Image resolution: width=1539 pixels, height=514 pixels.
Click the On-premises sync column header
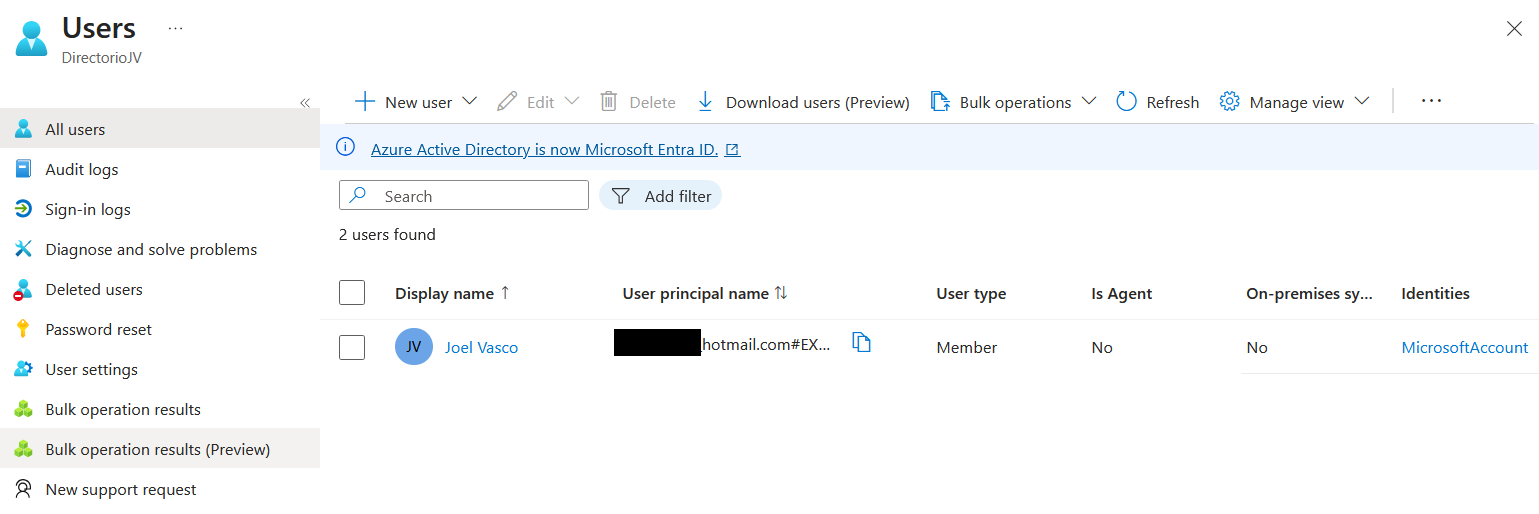click(x=1309, y=293)
